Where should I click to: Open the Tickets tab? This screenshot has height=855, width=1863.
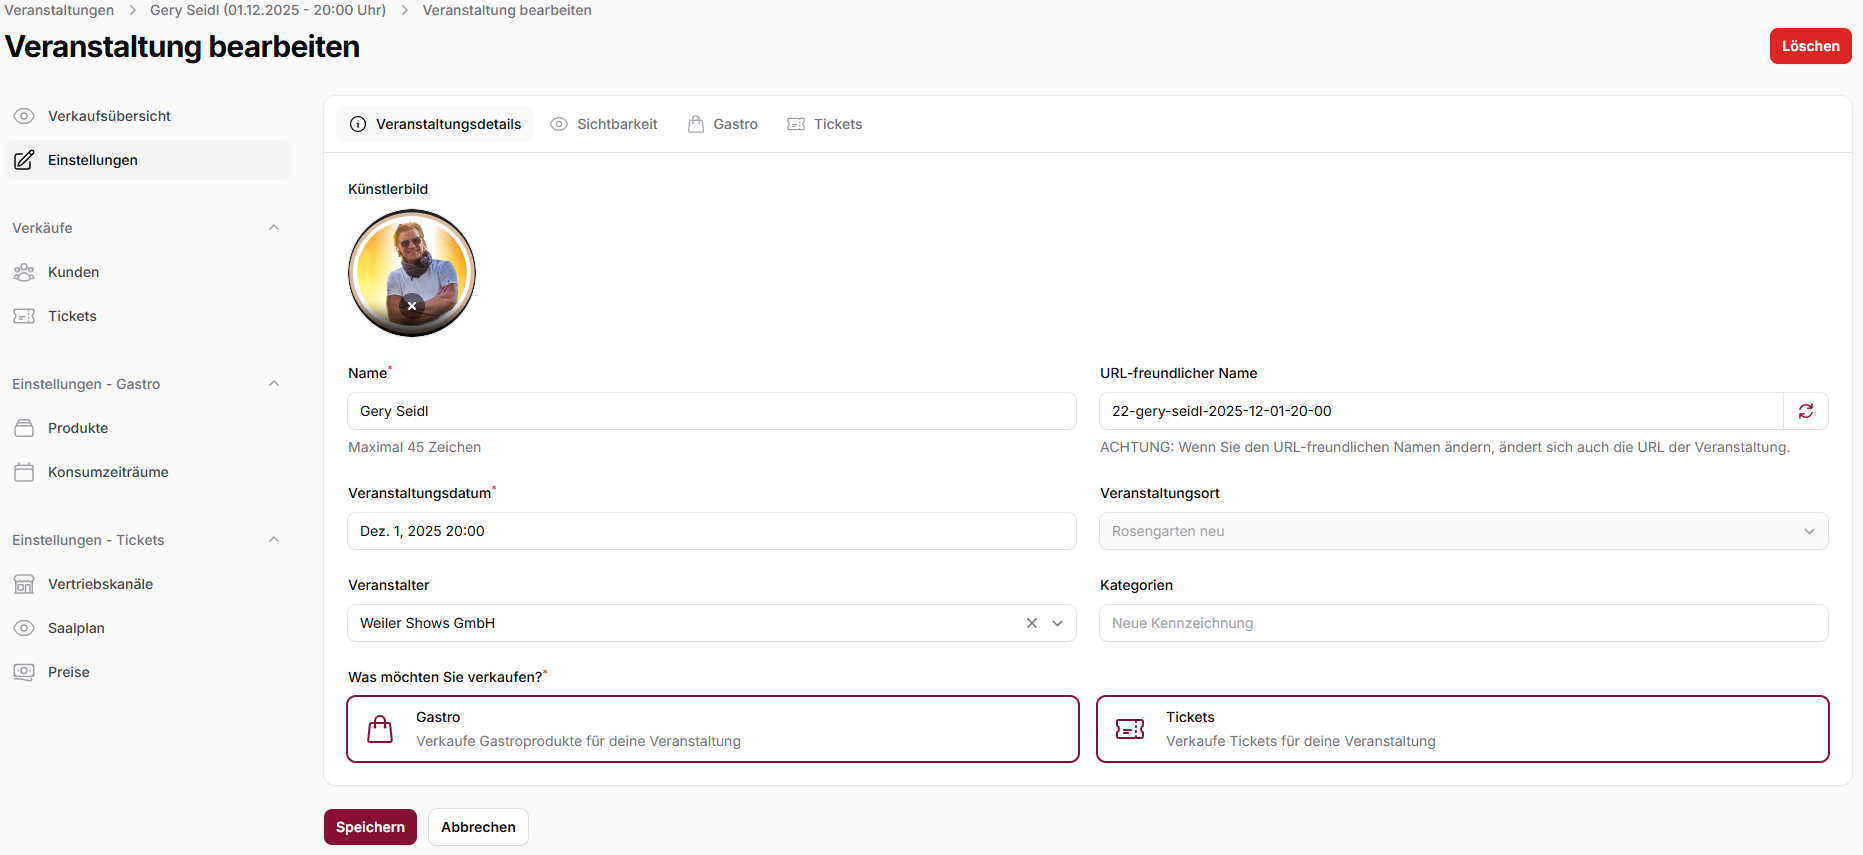(x=825, y=124)
